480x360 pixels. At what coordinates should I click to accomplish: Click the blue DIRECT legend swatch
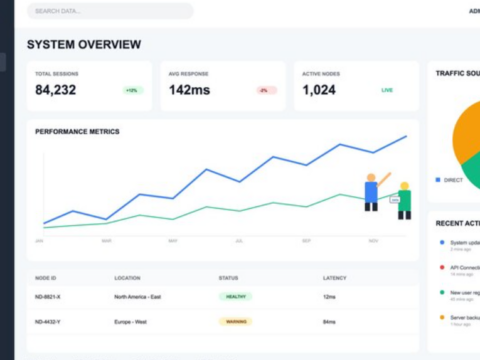(x=438, y=180)
